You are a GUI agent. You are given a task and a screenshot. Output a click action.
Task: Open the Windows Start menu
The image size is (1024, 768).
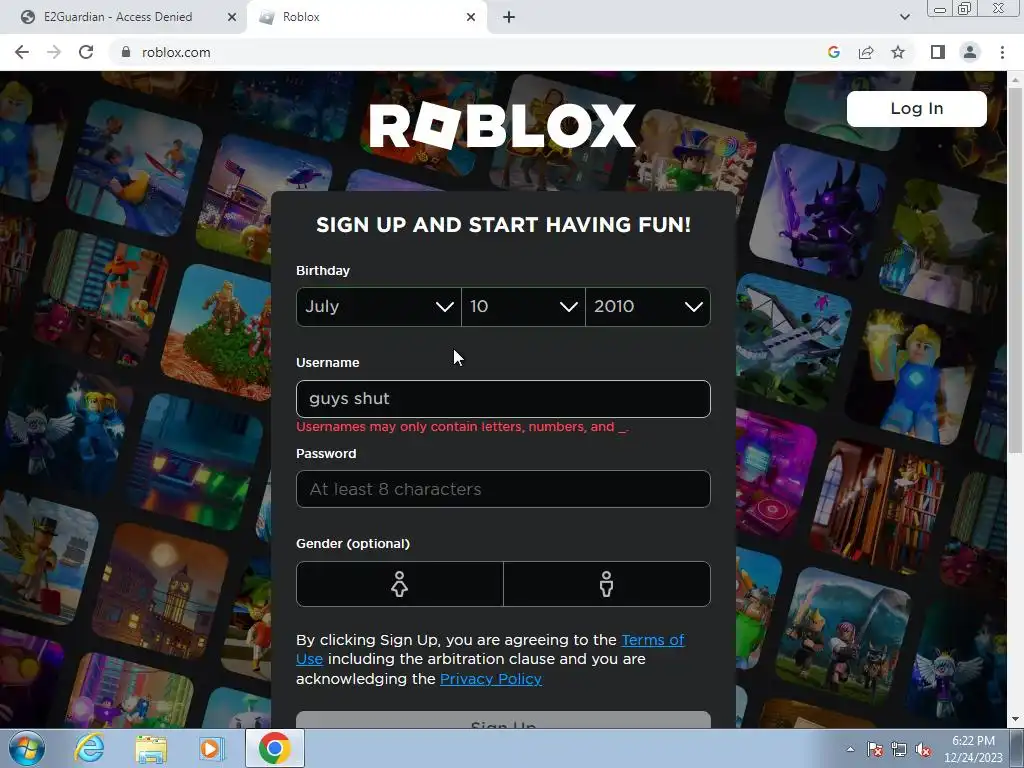click(27, 748)
